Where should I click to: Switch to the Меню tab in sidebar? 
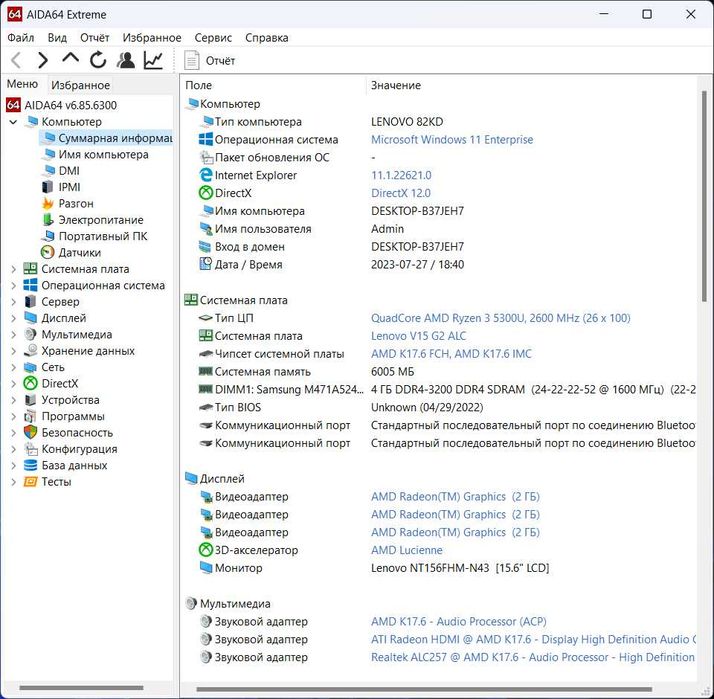point(22,84)
